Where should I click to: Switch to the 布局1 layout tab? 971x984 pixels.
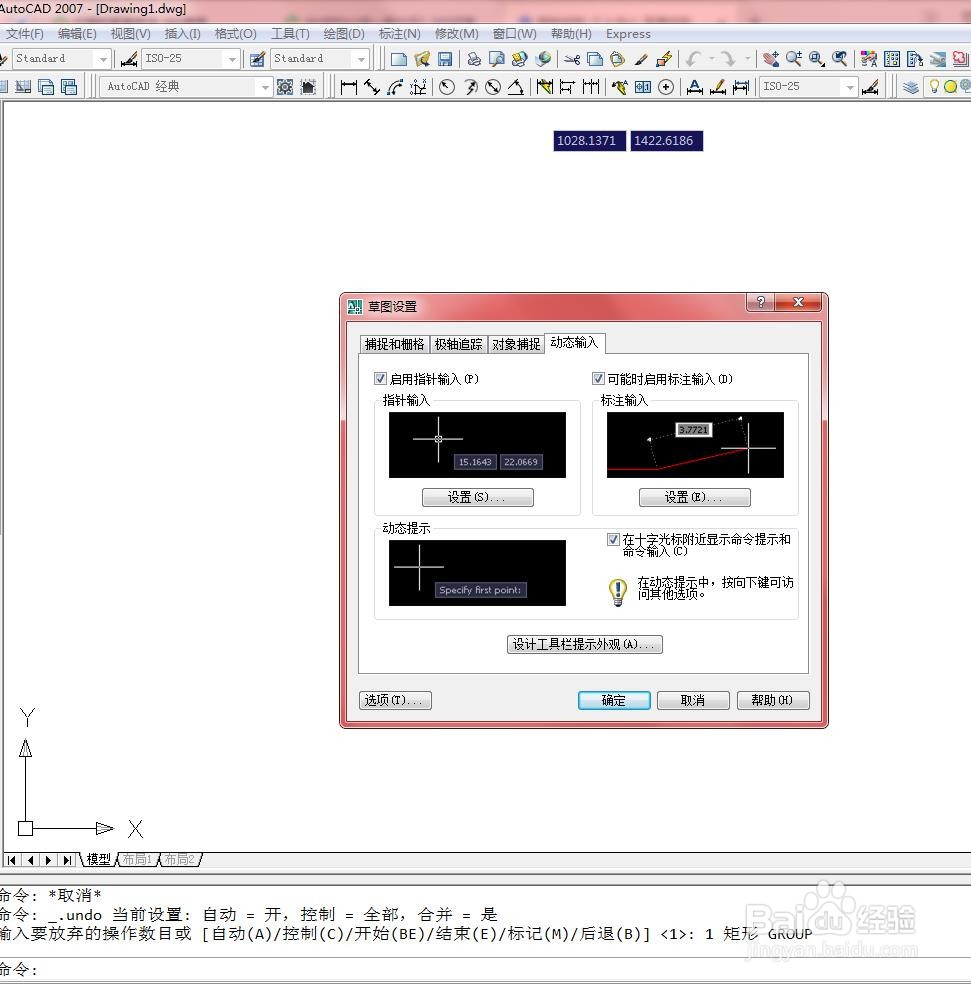pyautogui.click(x=137, y=859)
